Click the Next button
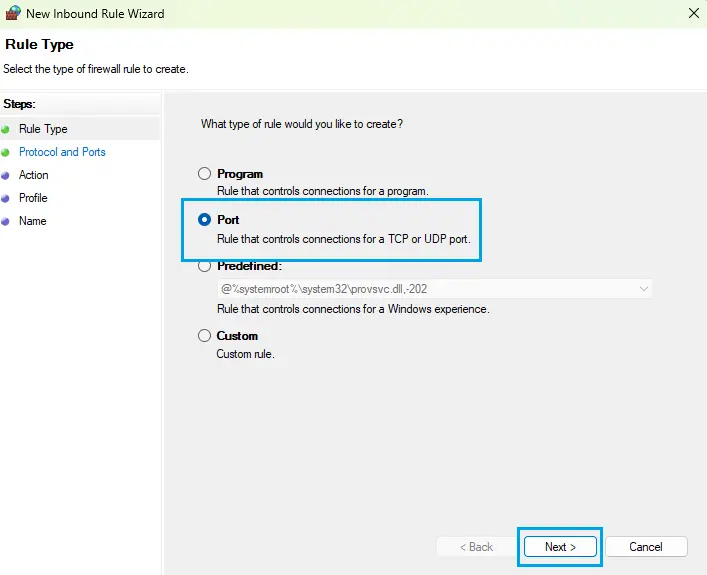Screen dimensions: 707x575 coord(560,547)
